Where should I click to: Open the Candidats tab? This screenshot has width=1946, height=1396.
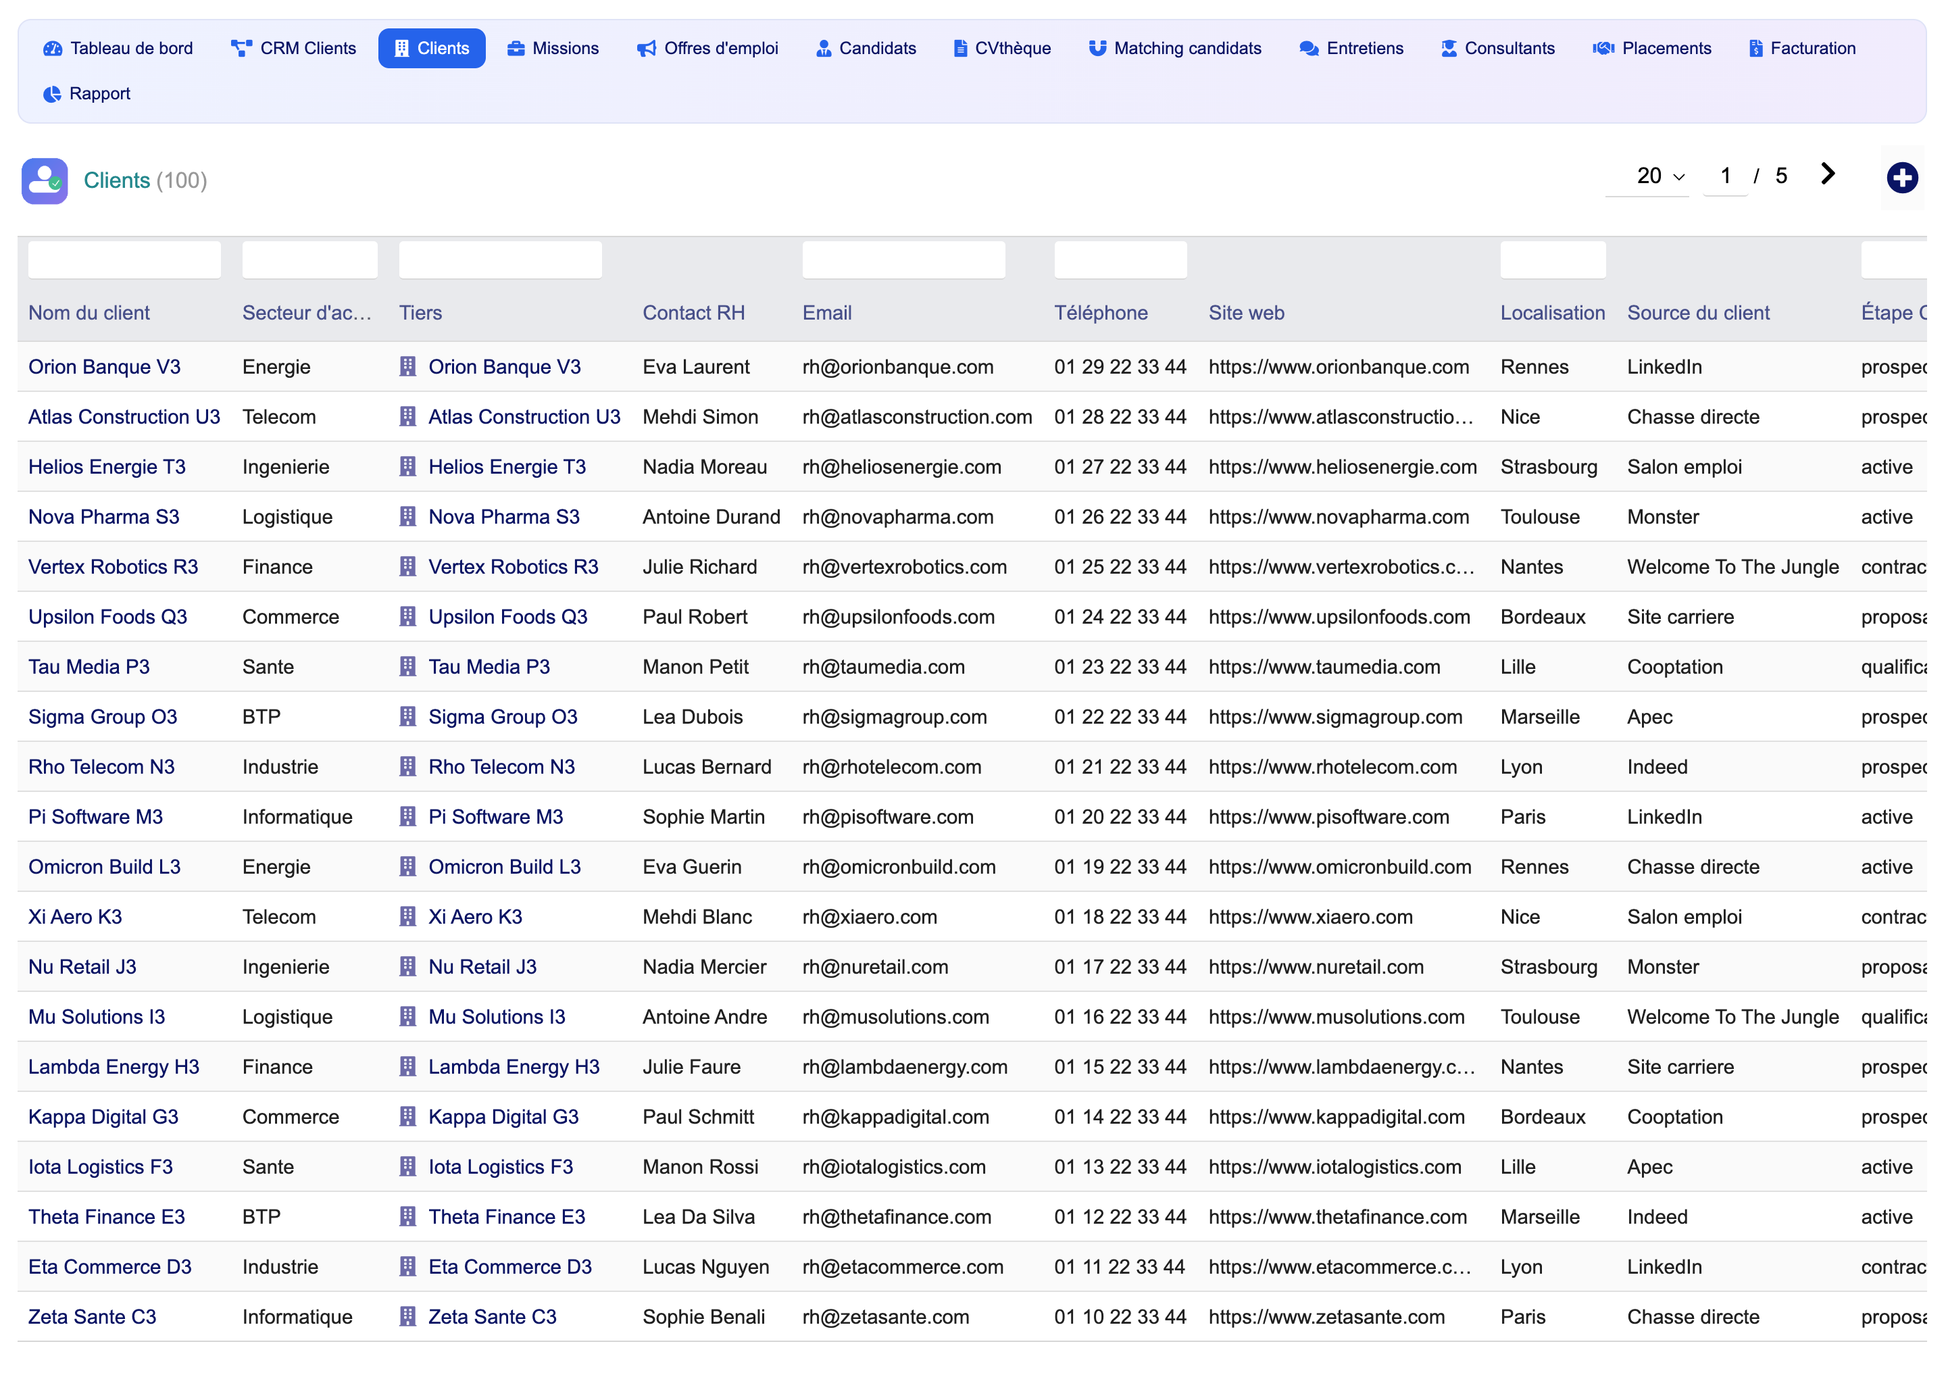(x=866, y=48)
